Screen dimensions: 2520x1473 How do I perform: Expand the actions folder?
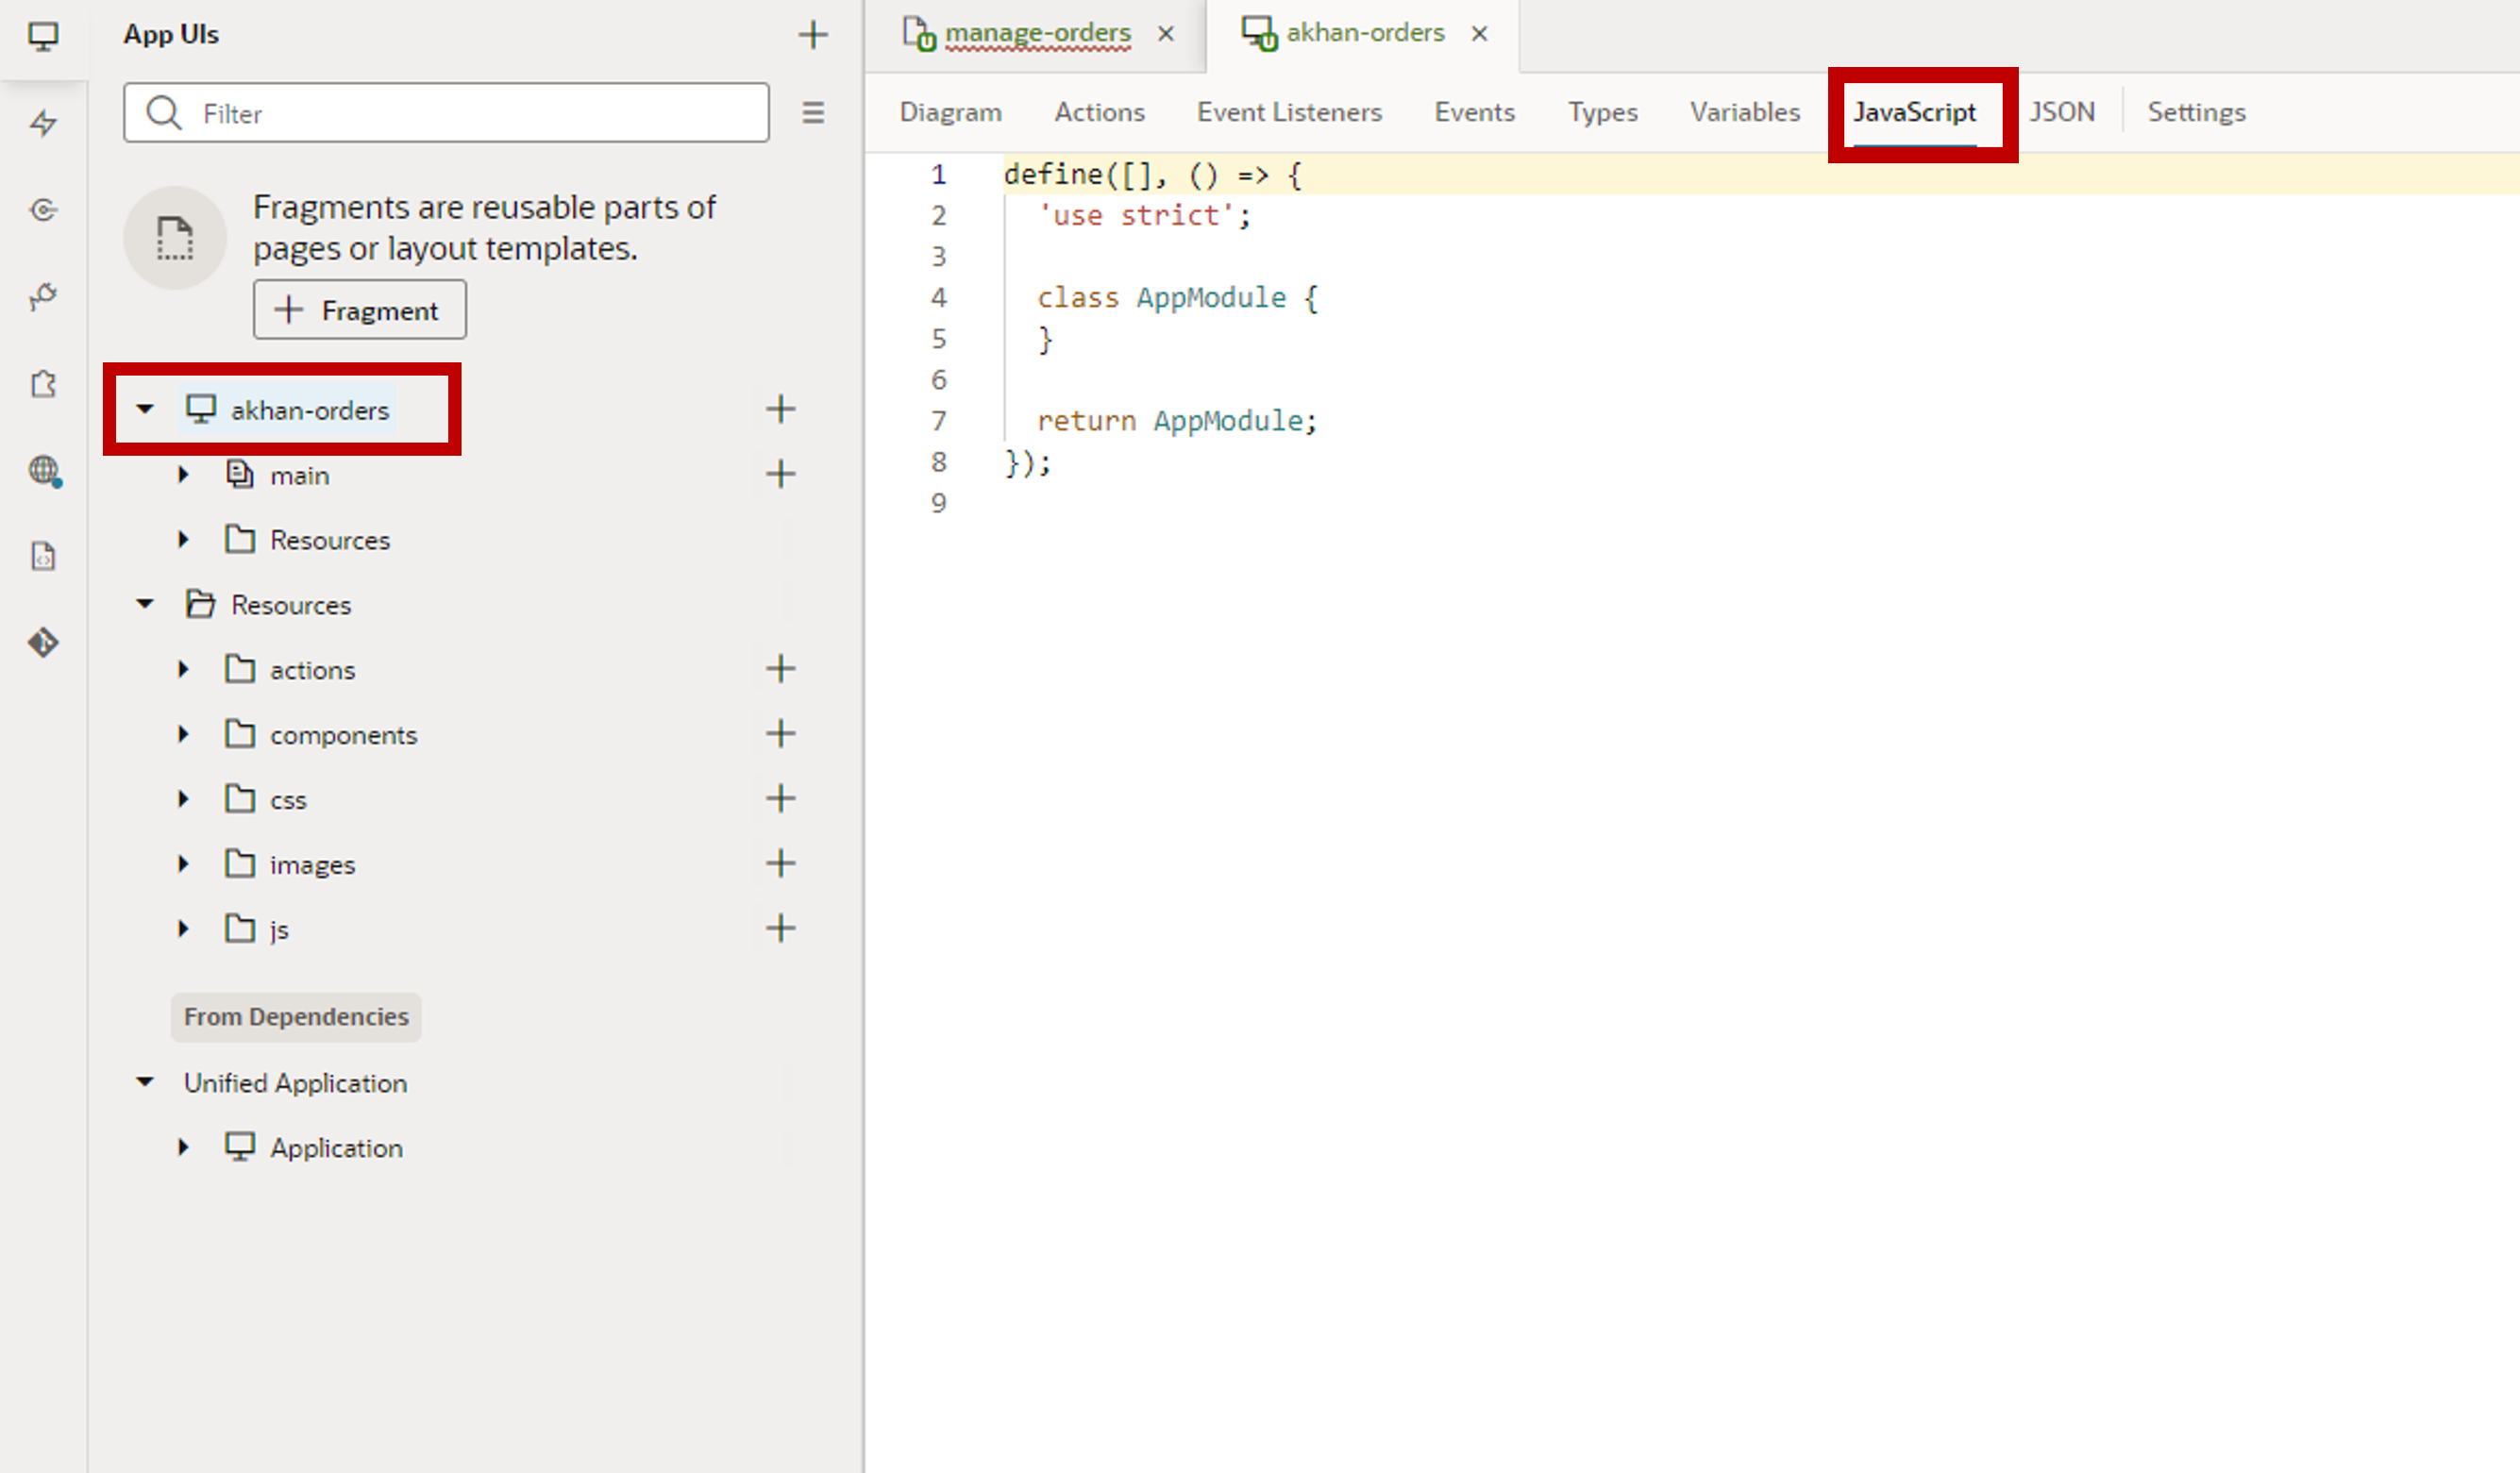183,670
